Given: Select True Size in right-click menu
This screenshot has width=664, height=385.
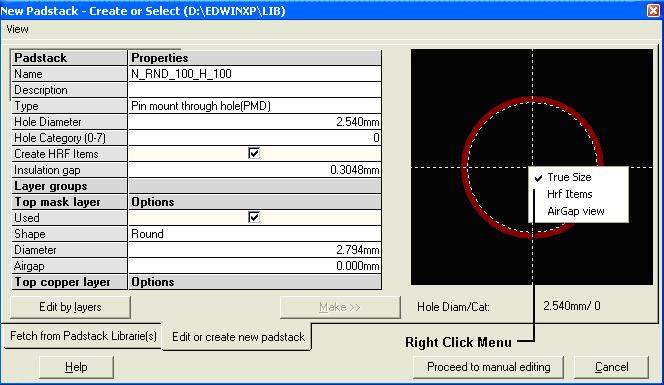Looking at the screenshot, I should click(x=569, y=177).
